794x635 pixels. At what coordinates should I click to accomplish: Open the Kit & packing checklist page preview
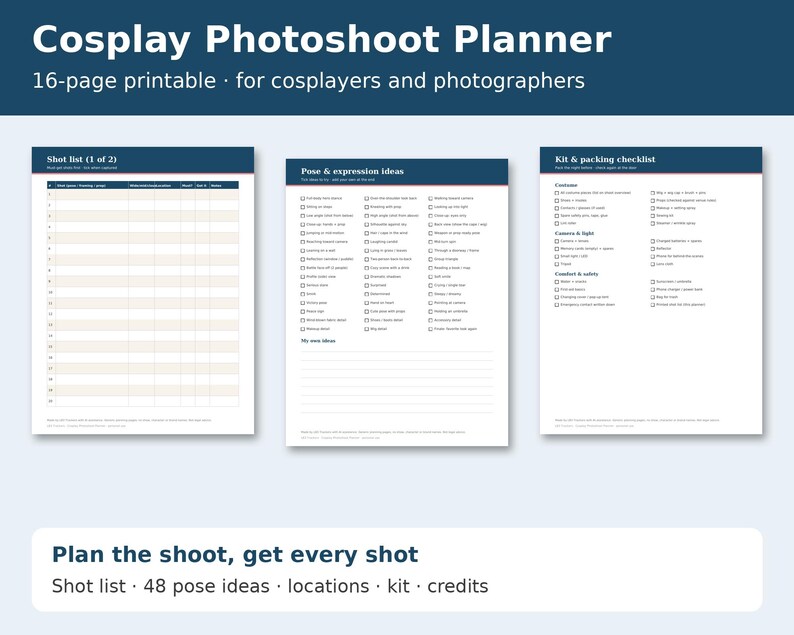tap(651, 291)
